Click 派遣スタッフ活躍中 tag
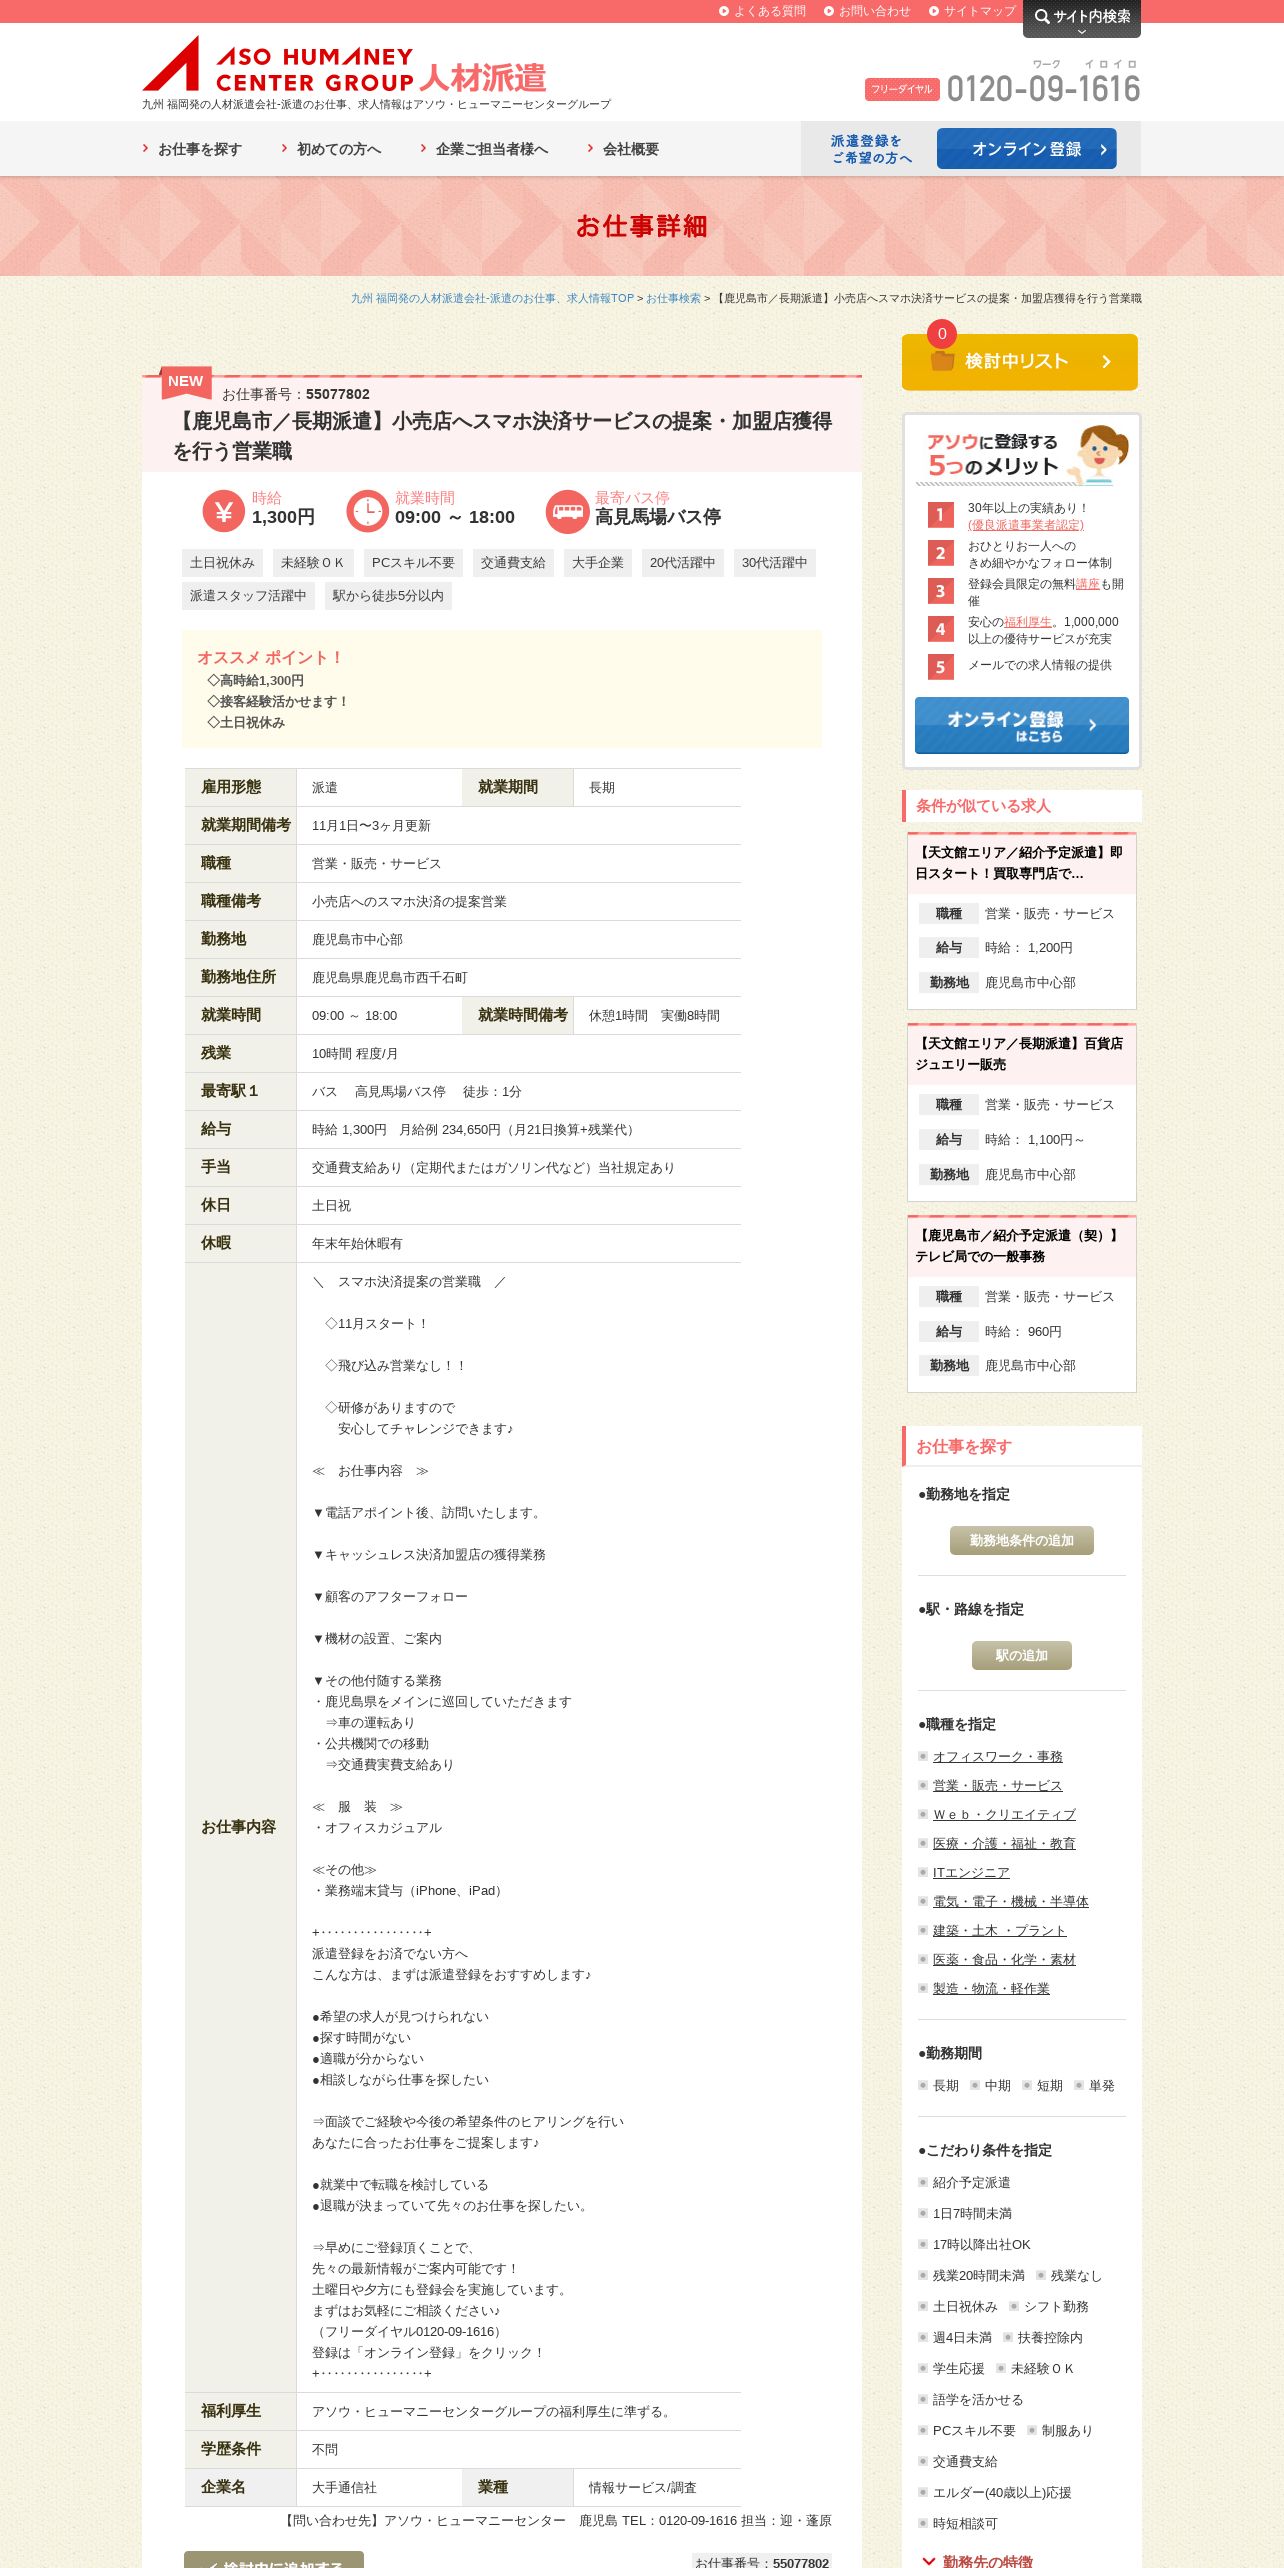The width and height of the screenshot is (1284, 2568). (x=248, y=596)
